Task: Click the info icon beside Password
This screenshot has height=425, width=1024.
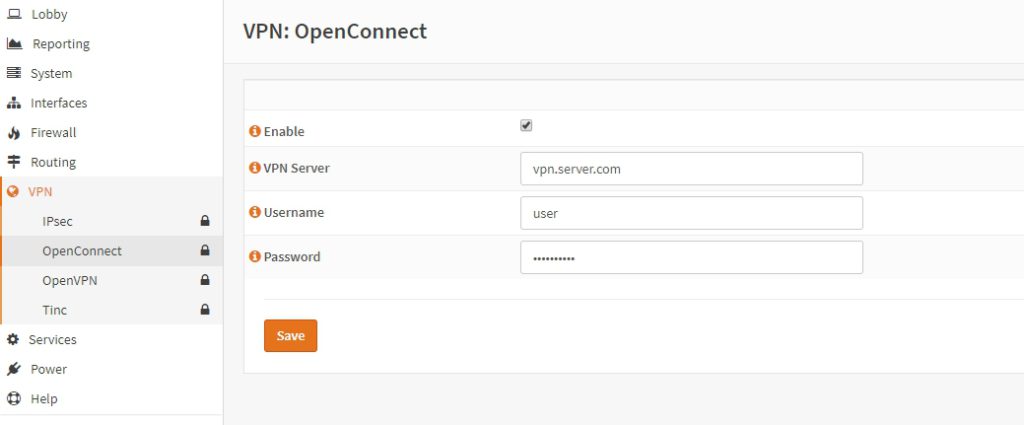Action: click(255, 257)
